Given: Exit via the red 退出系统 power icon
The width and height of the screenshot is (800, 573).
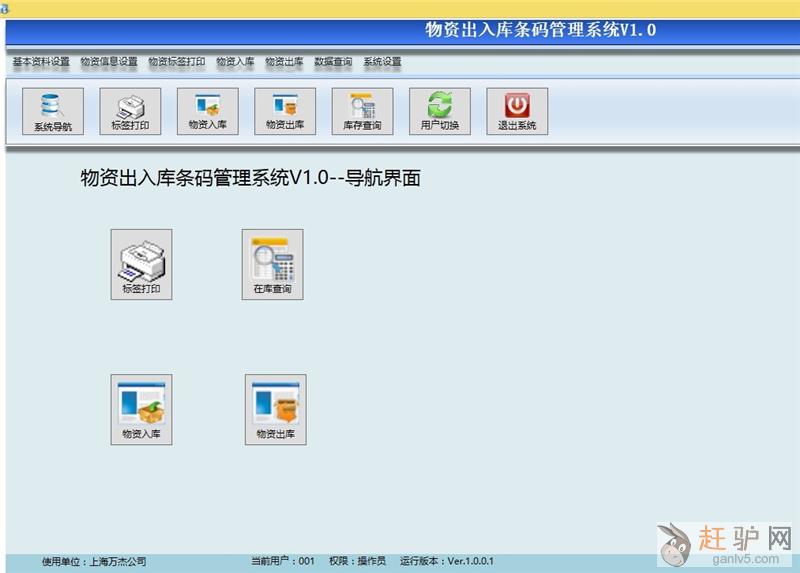Looking at the screenshot, I should pyautogui.click(x=517, y=111).
